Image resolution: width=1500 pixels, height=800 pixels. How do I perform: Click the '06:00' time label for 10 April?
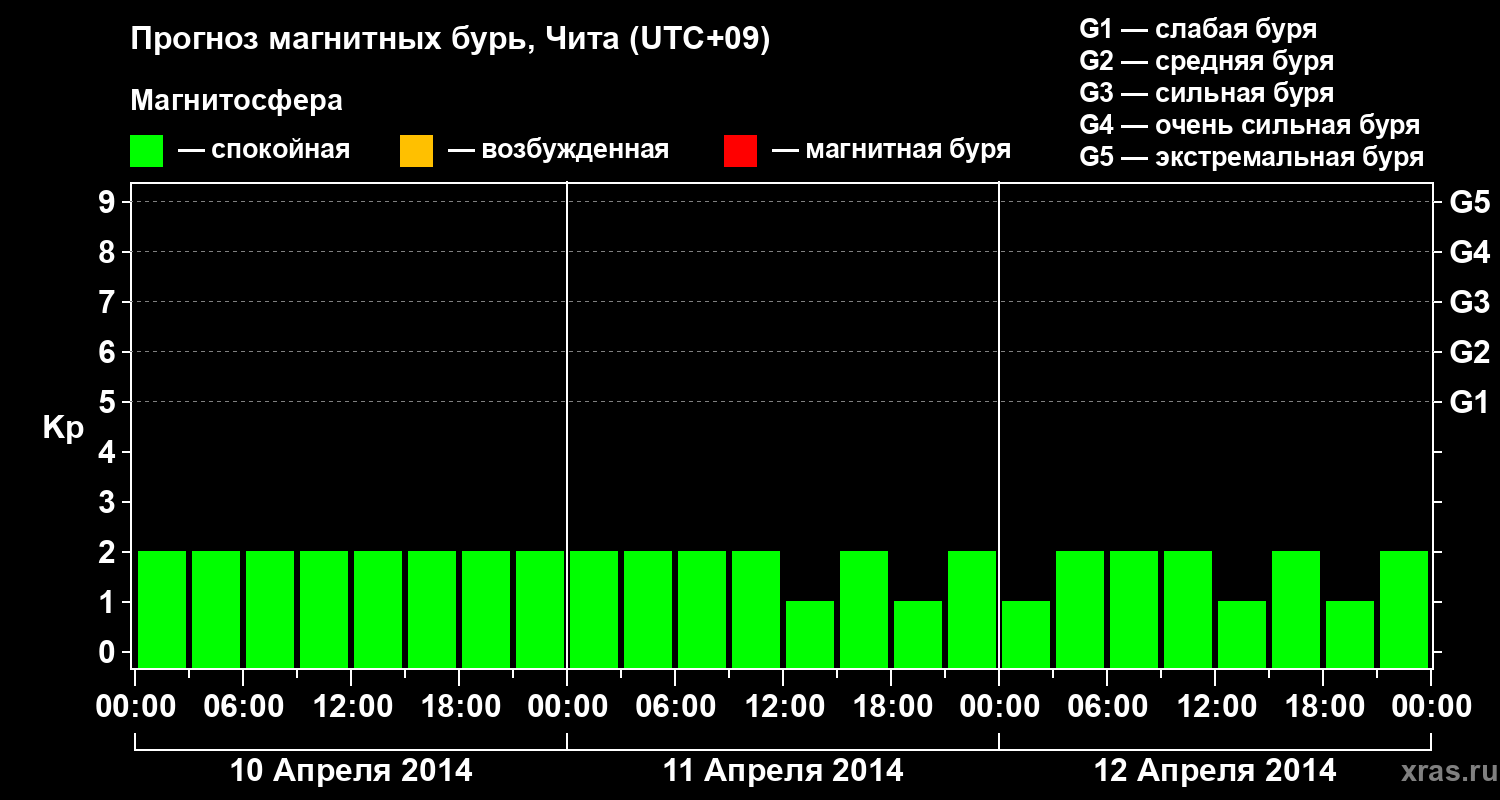pyautogui.click(x=244, y=707)
